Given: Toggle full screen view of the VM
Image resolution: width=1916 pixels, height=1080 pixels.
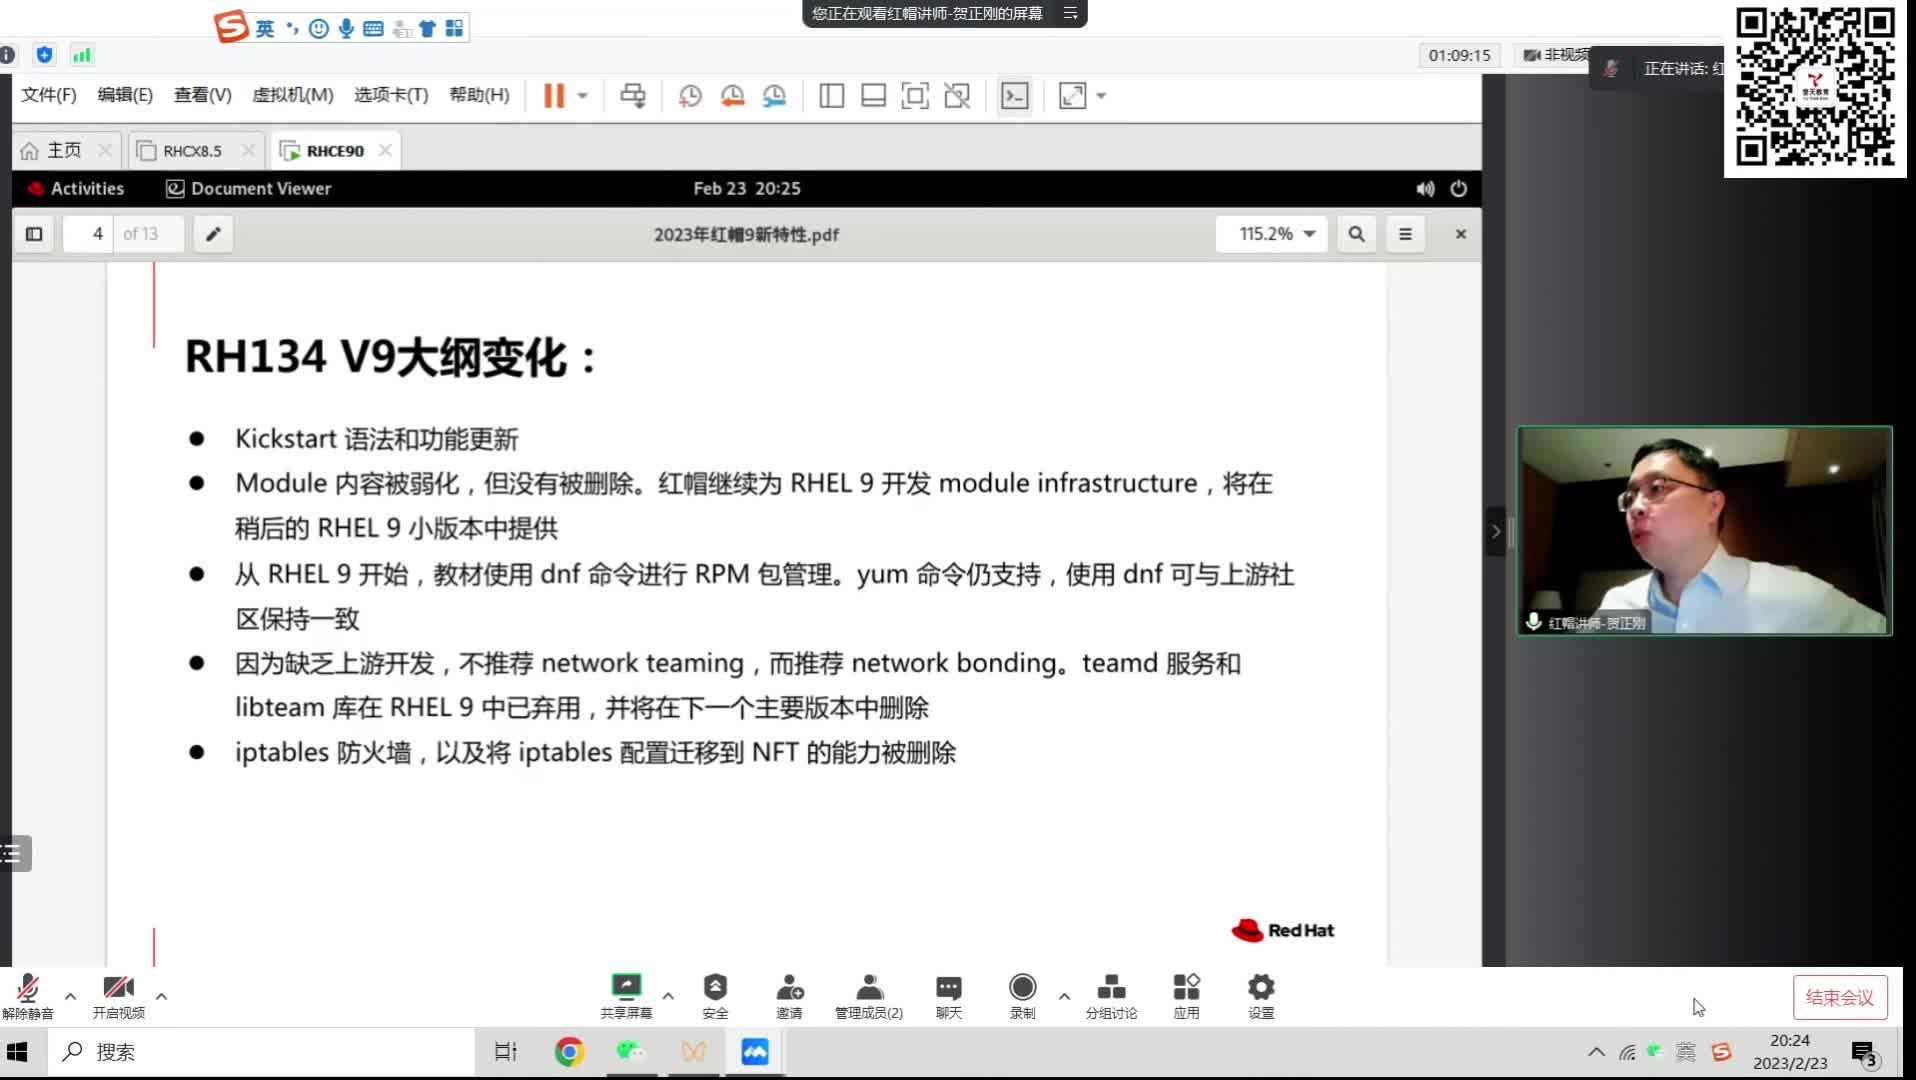Looking at the screenshot, I should pyautogui.click(x=1073, y=95).
